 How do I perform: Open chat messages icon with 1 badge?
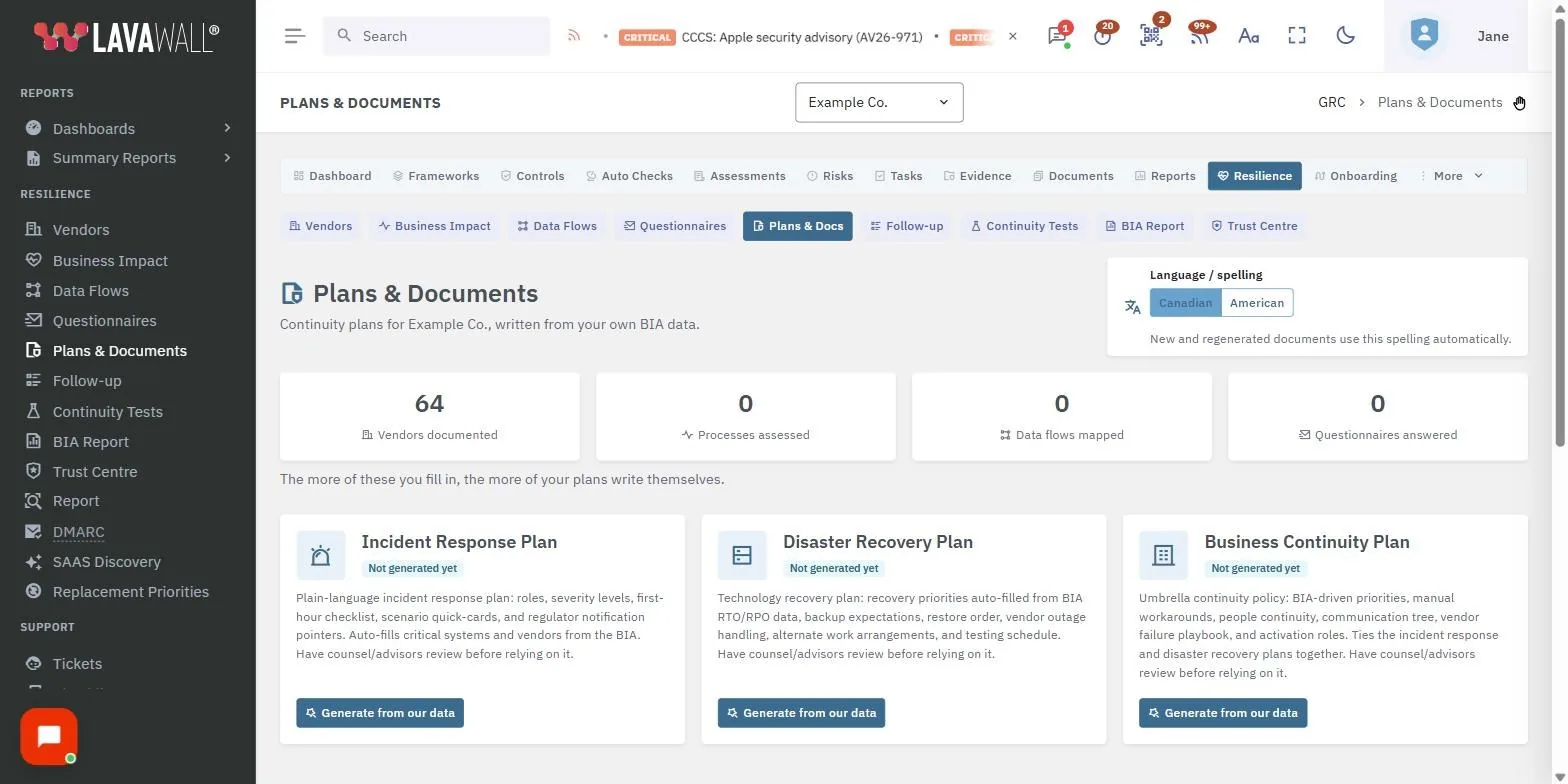(x=1057, y=36)
